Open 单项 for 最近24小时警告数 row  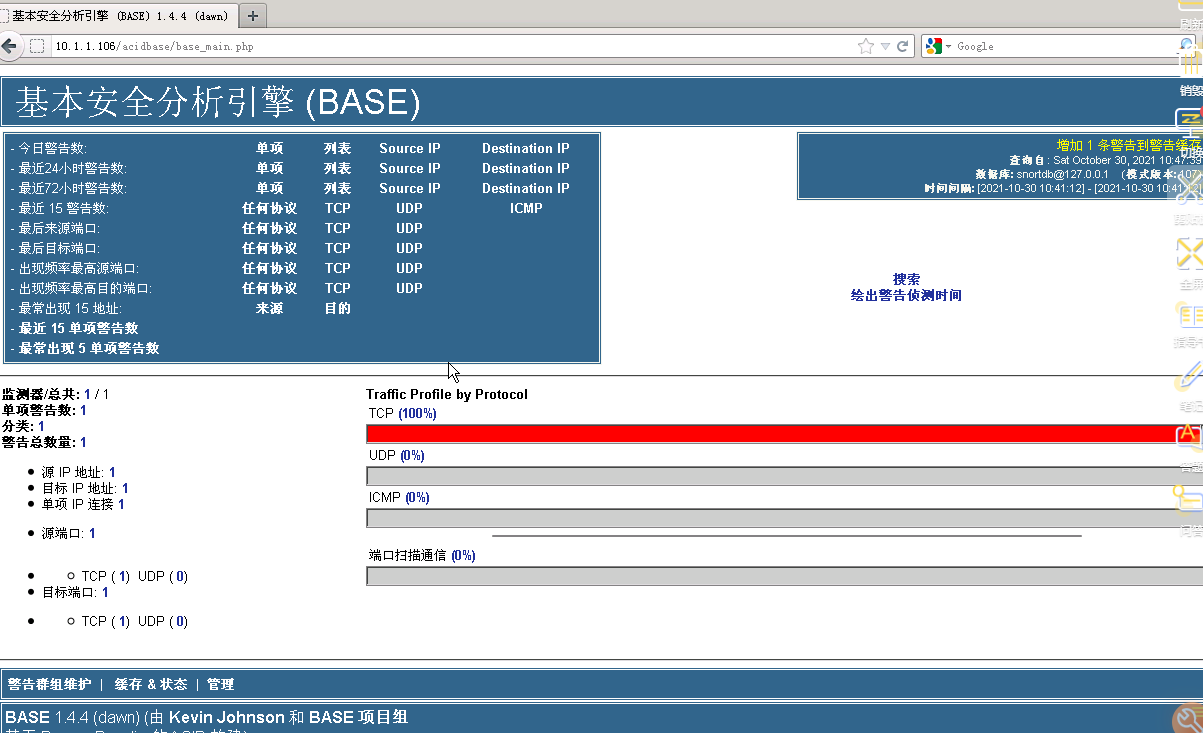pyautogui.click(x=270, y=168)
